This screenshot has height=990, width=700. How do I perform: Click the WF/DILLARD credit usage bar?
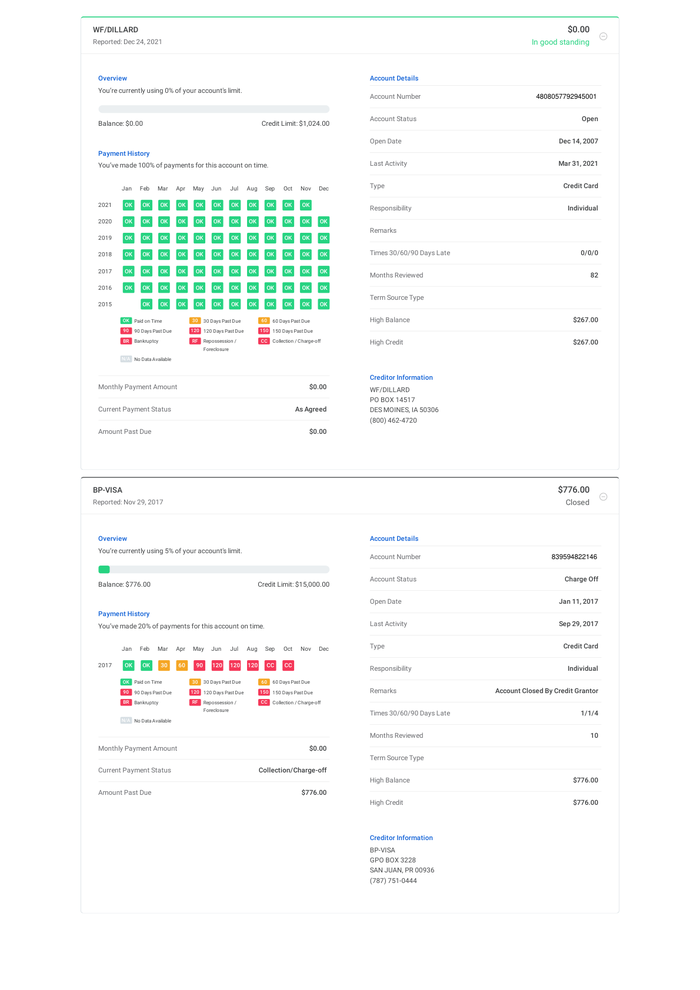pos(213,109)
